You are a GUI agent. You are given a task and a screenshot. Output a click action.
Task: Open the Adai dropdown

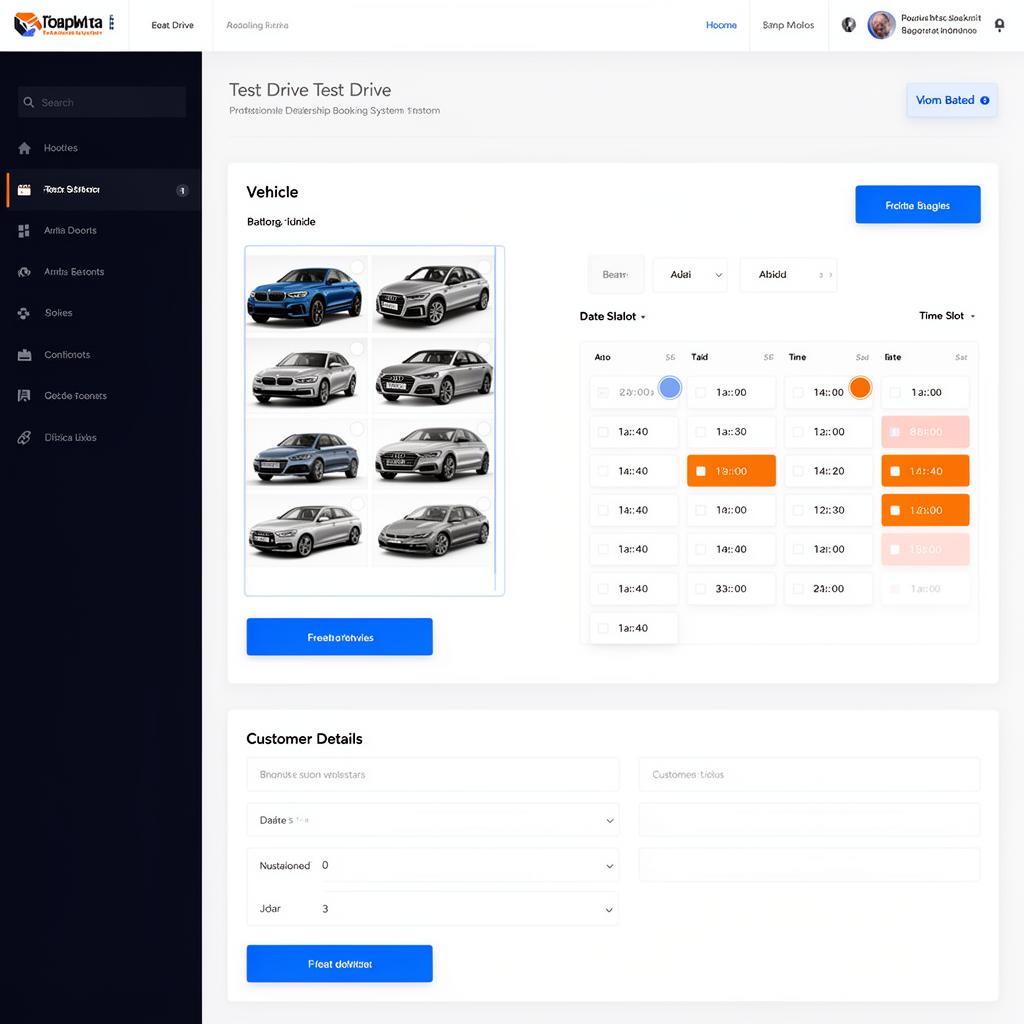tap(690, 274)
